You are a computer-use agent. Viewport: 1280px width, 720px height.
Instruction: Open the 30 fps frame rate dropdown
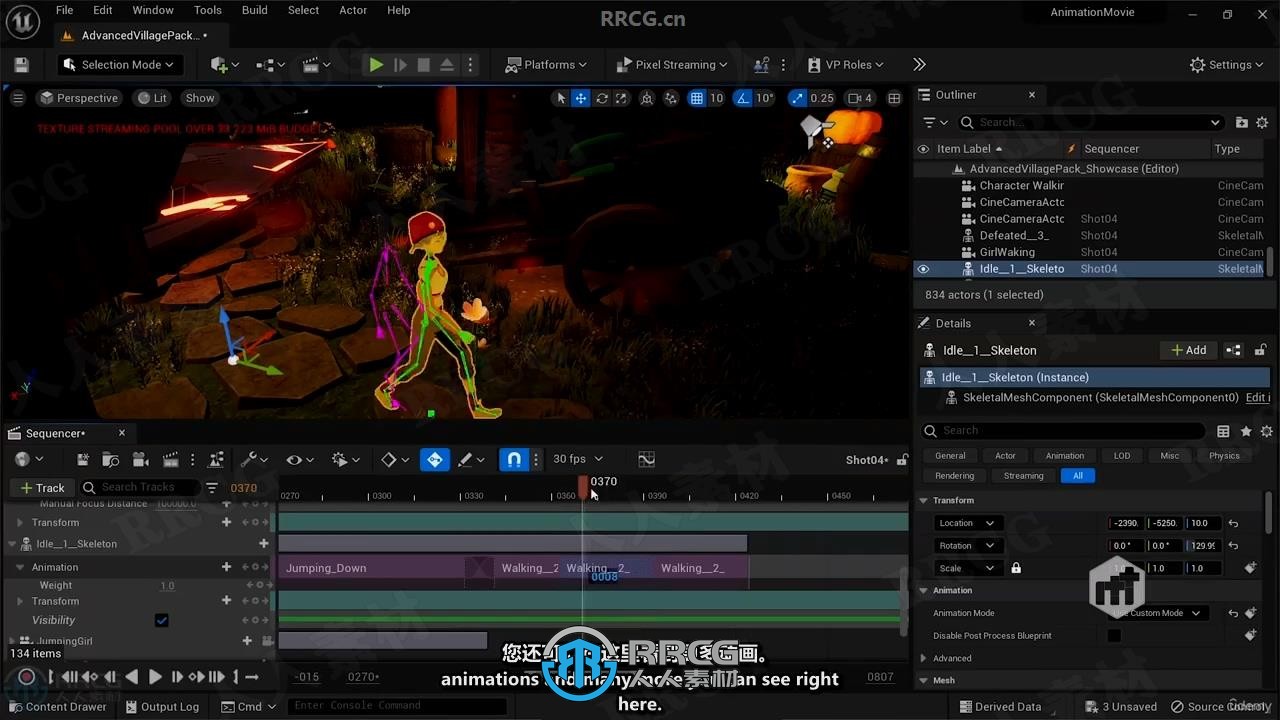coord(578,460)
